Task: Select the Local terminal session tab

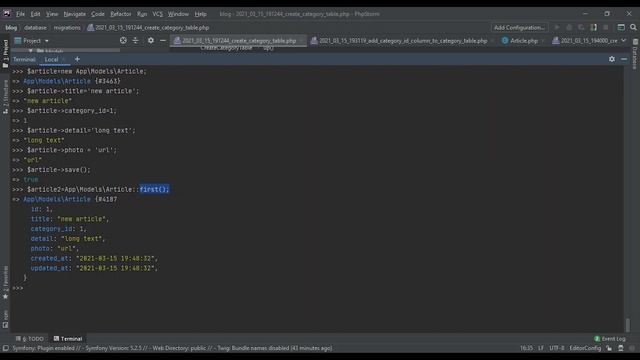Action: point(51,60)
